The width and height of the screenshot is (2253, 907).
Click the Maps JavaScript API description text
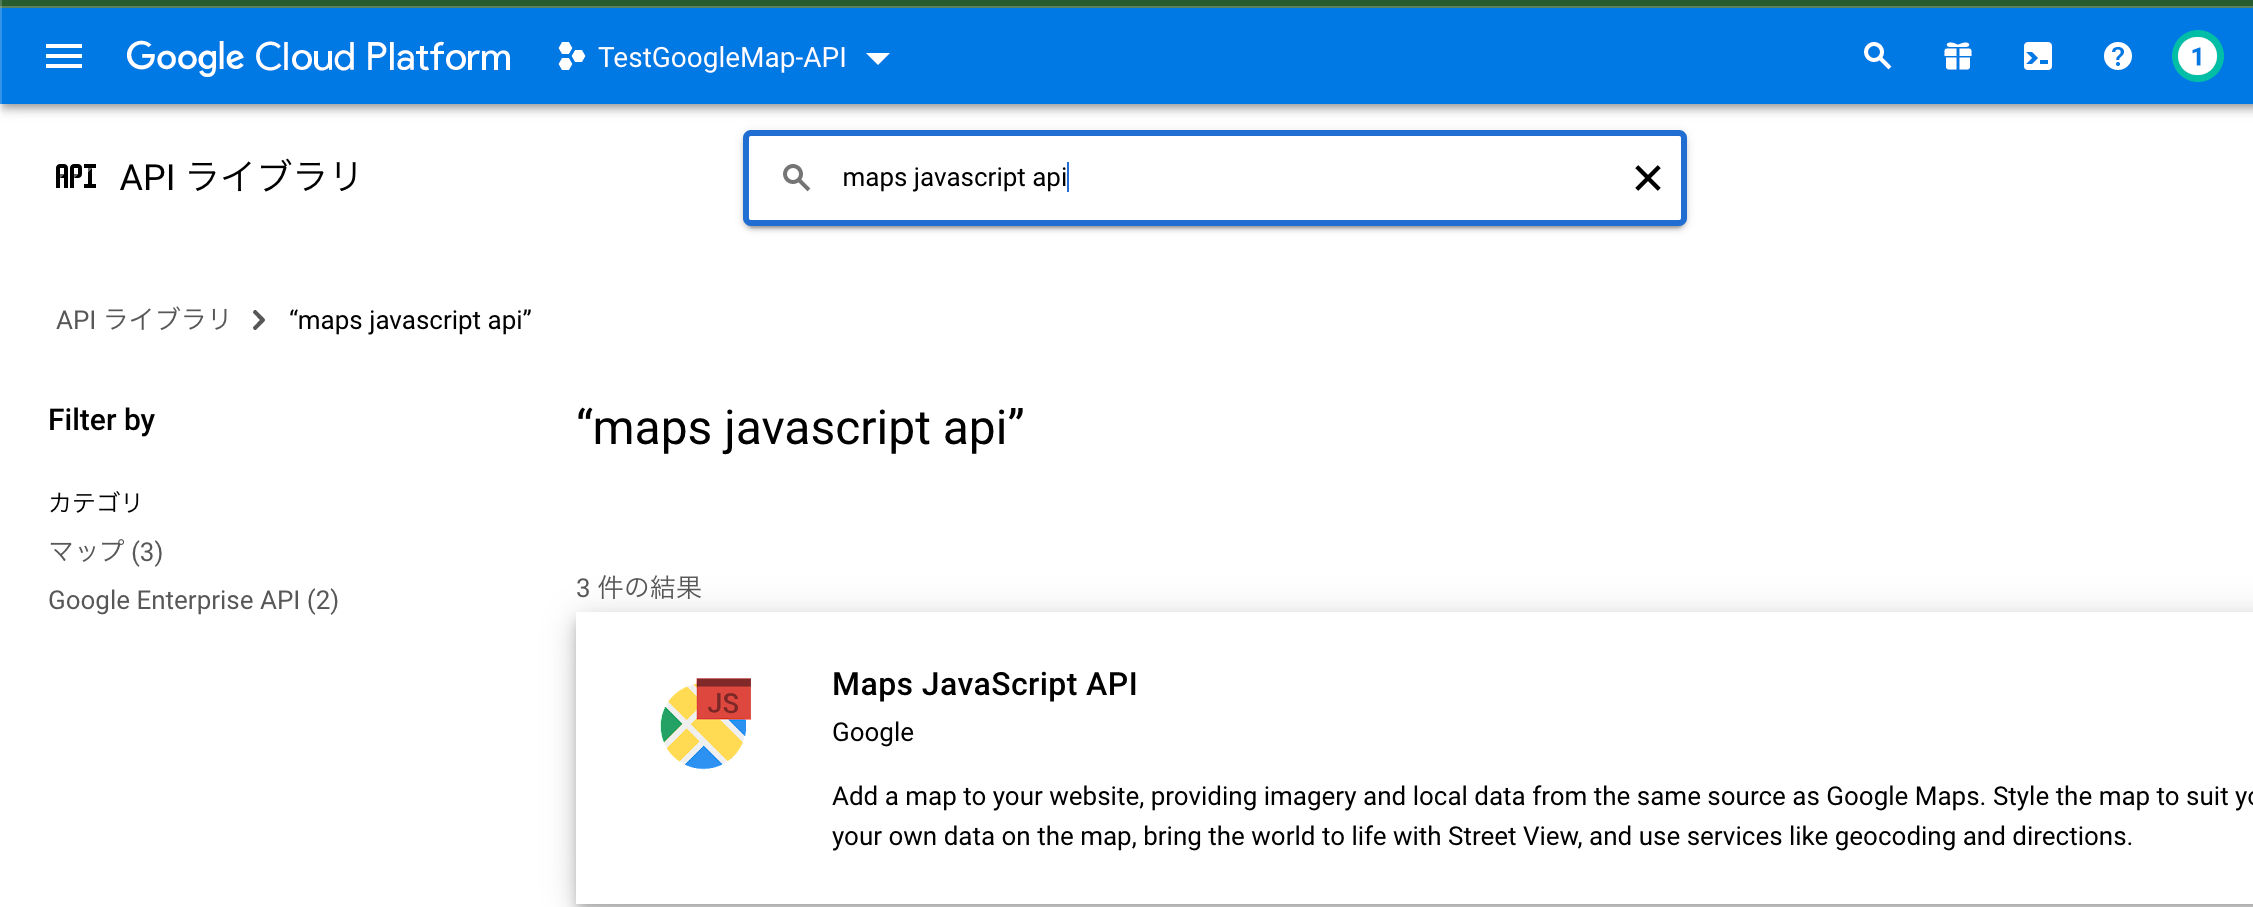[1542, 816]
